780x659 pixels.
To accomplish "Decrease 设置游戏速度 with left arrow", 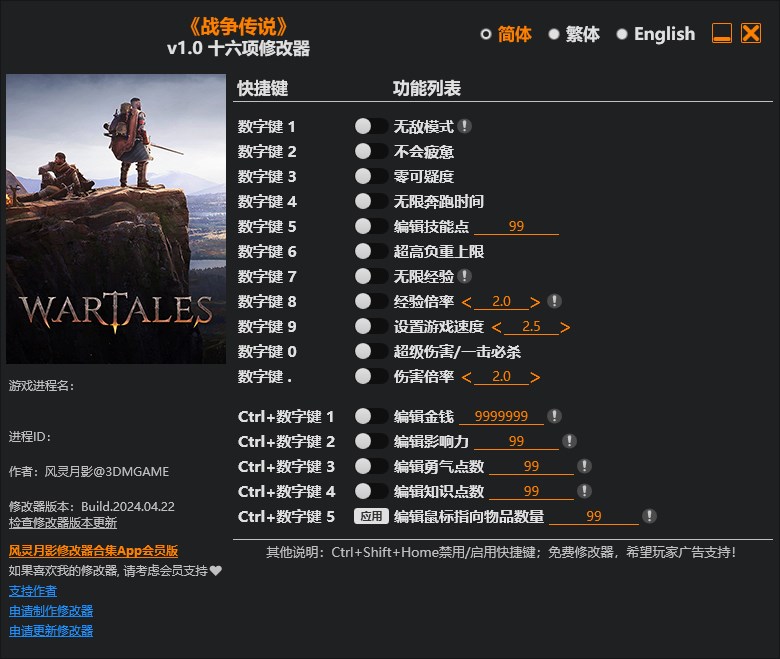I will pyautogui.click(x=496, y=327).
